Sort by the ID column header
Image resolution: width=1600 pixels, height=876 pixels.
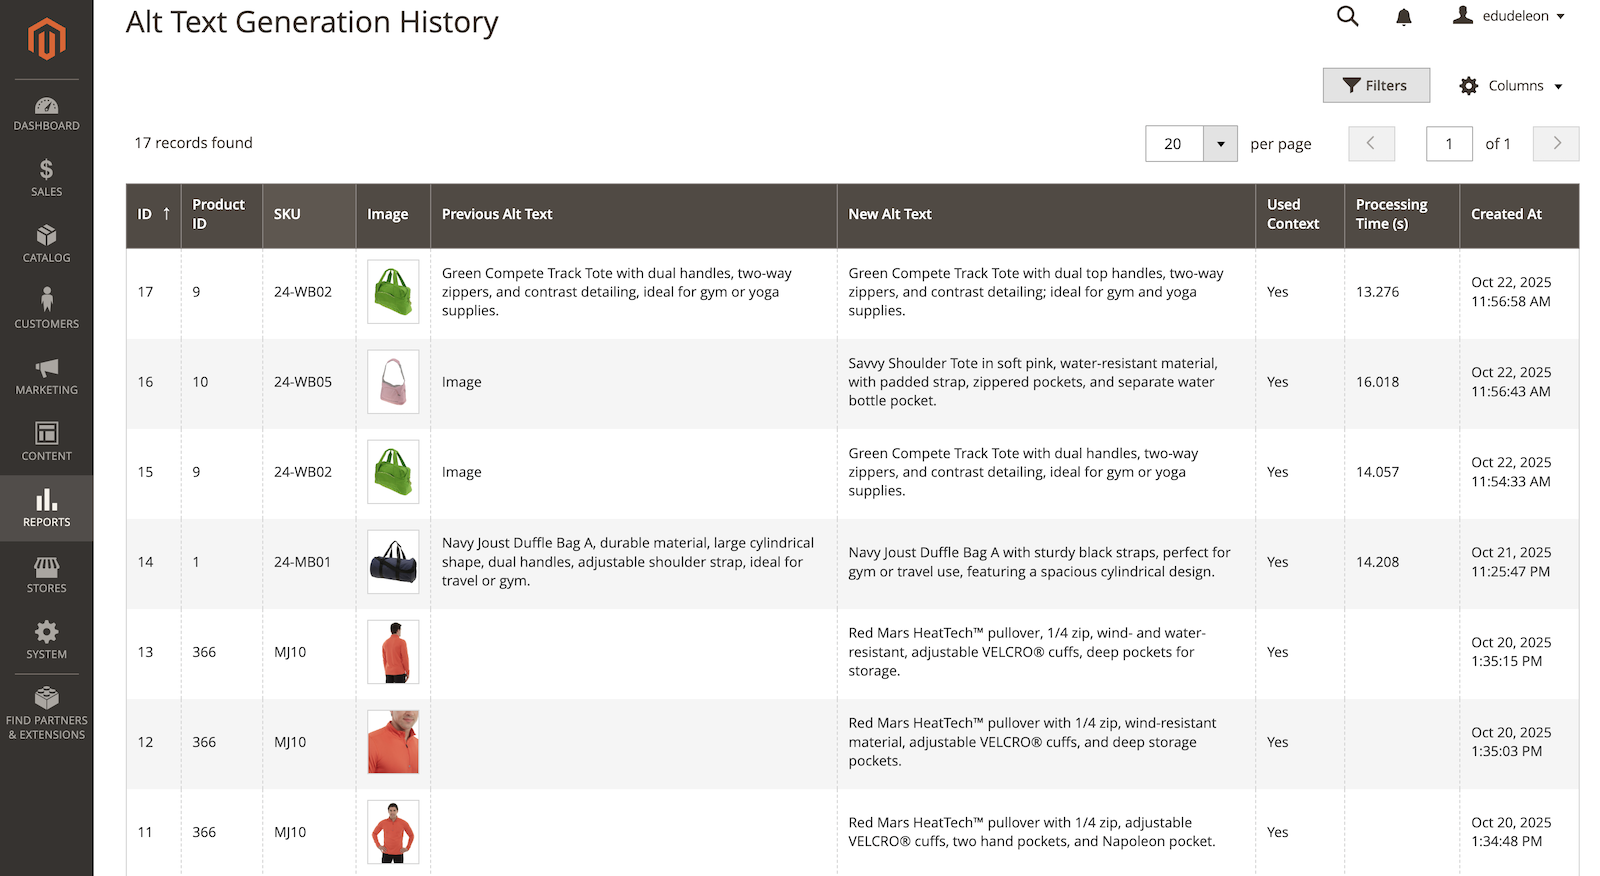click(x=154, y=215)
